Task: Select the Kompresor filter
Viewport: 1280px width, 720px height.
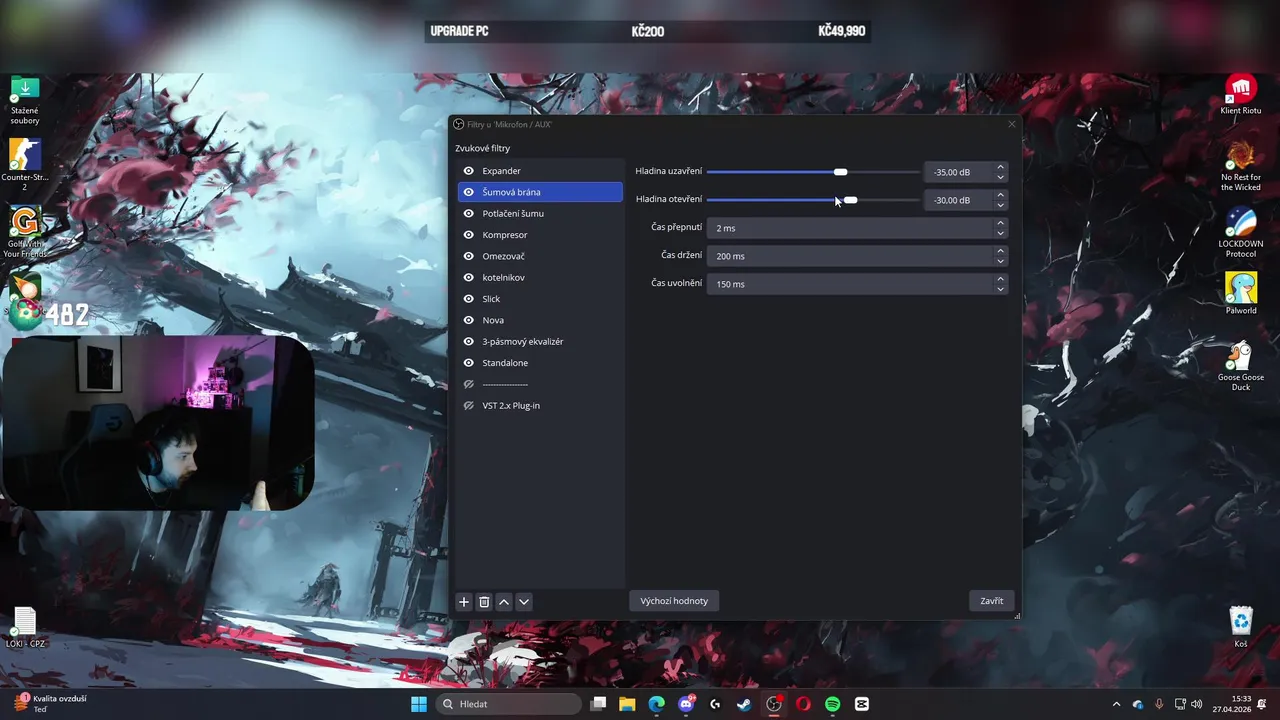Action: (x=540, y=235)
